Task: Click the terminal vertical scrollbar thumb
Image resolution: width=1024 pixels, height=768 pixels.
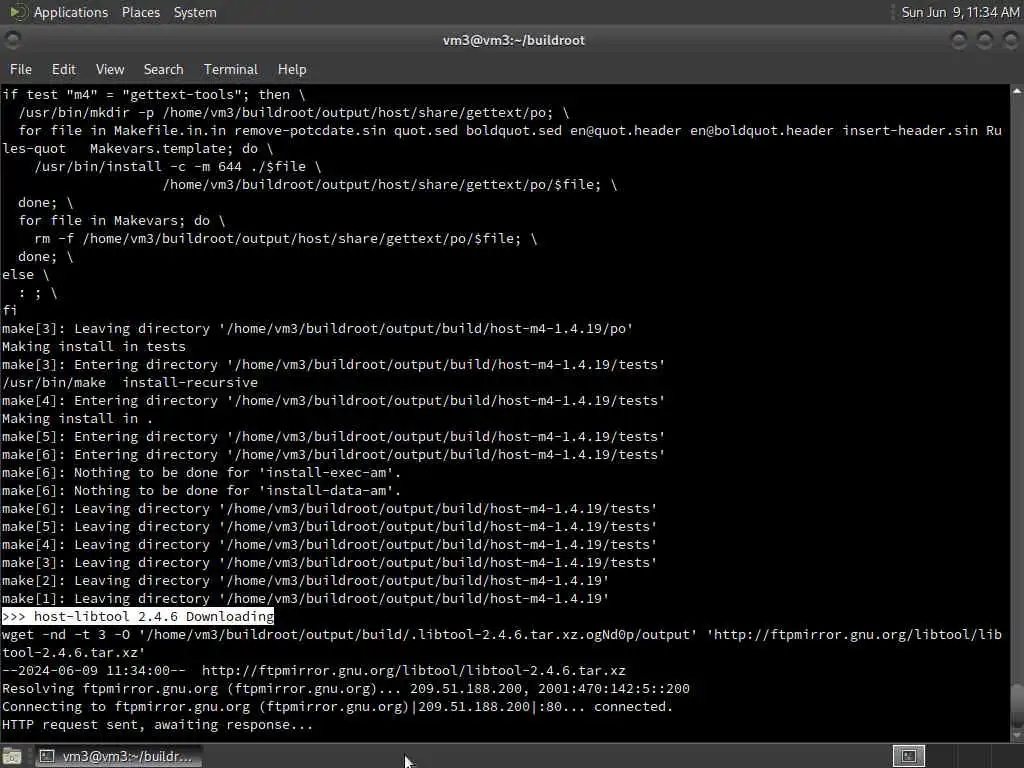Action: [1017, 704]
